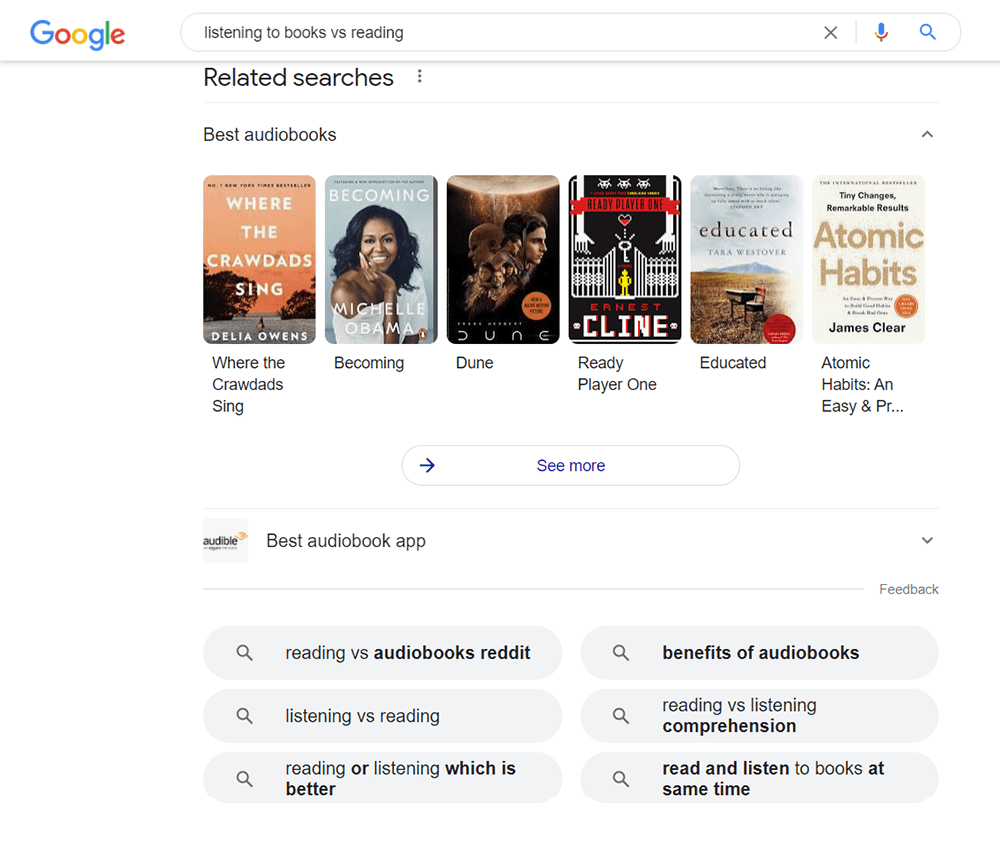This screenshot has height=854, width=1000.
Task: Open the Becoming book cover
Action: pos(381,260)
